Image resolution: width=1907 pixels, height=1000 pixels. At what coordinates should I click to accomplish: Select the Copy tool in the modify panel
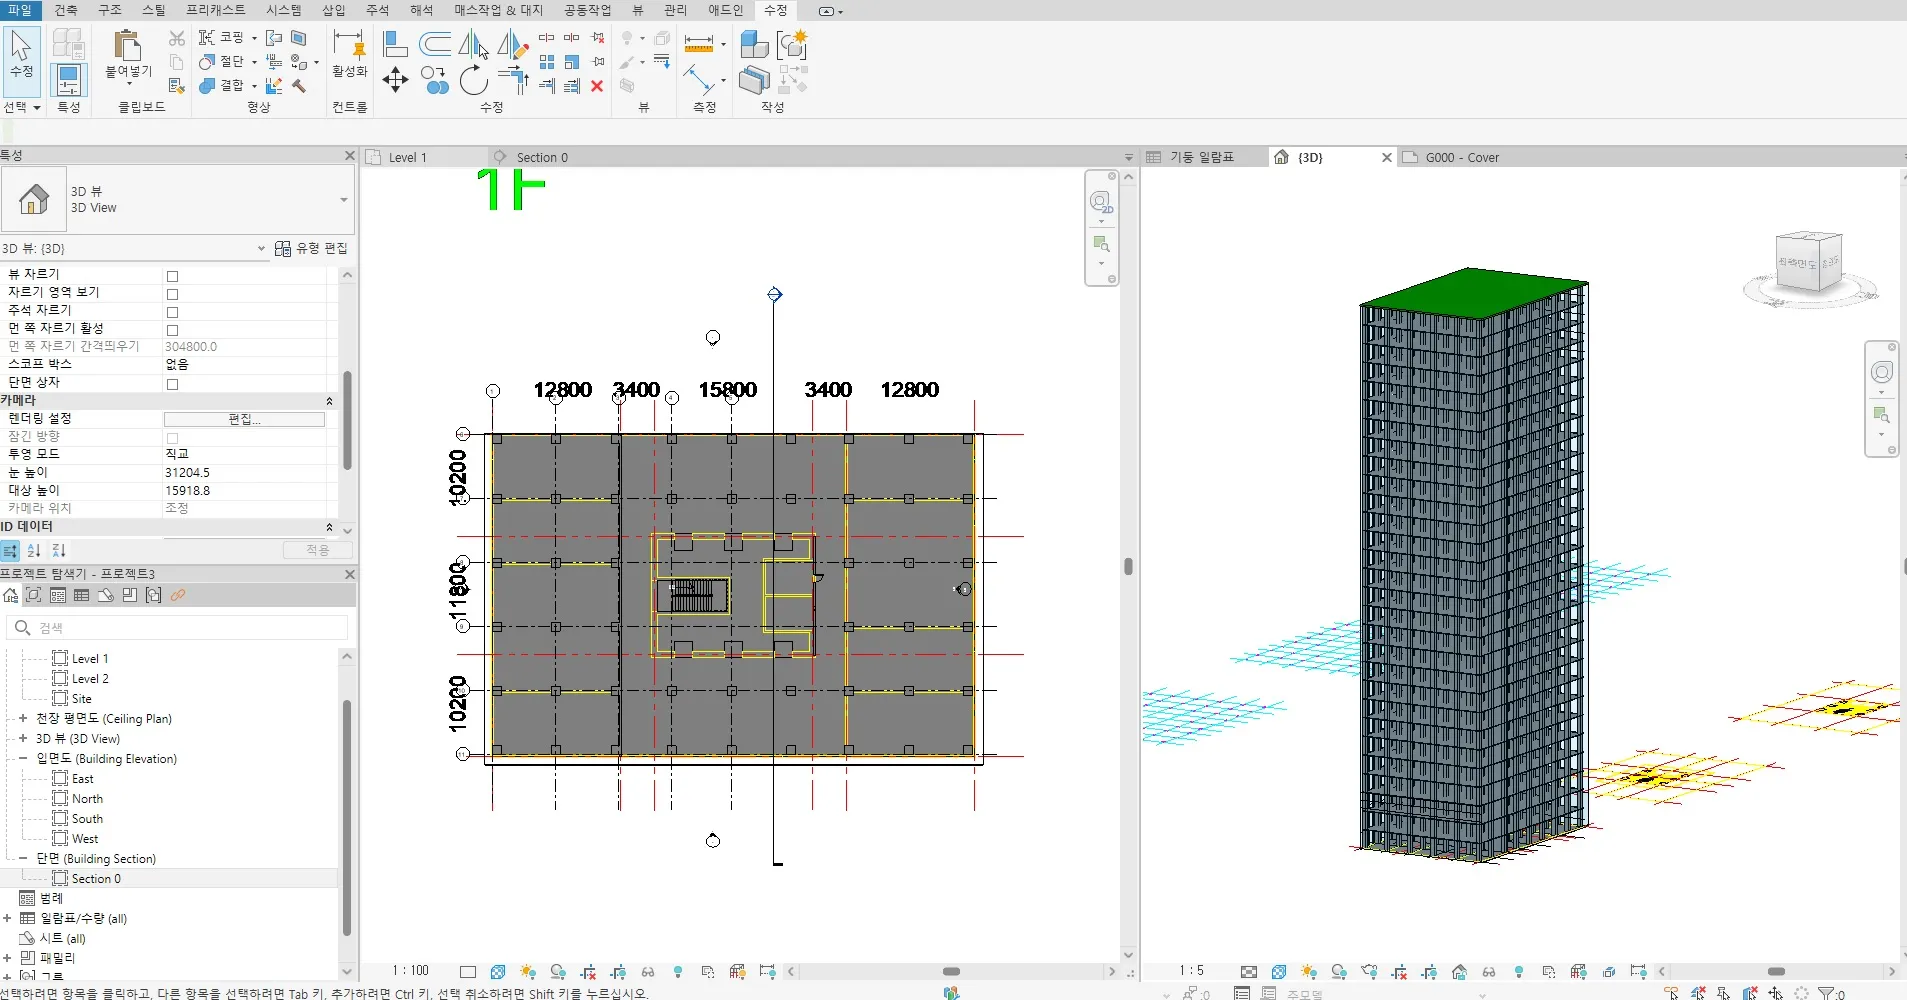[434, 80]
